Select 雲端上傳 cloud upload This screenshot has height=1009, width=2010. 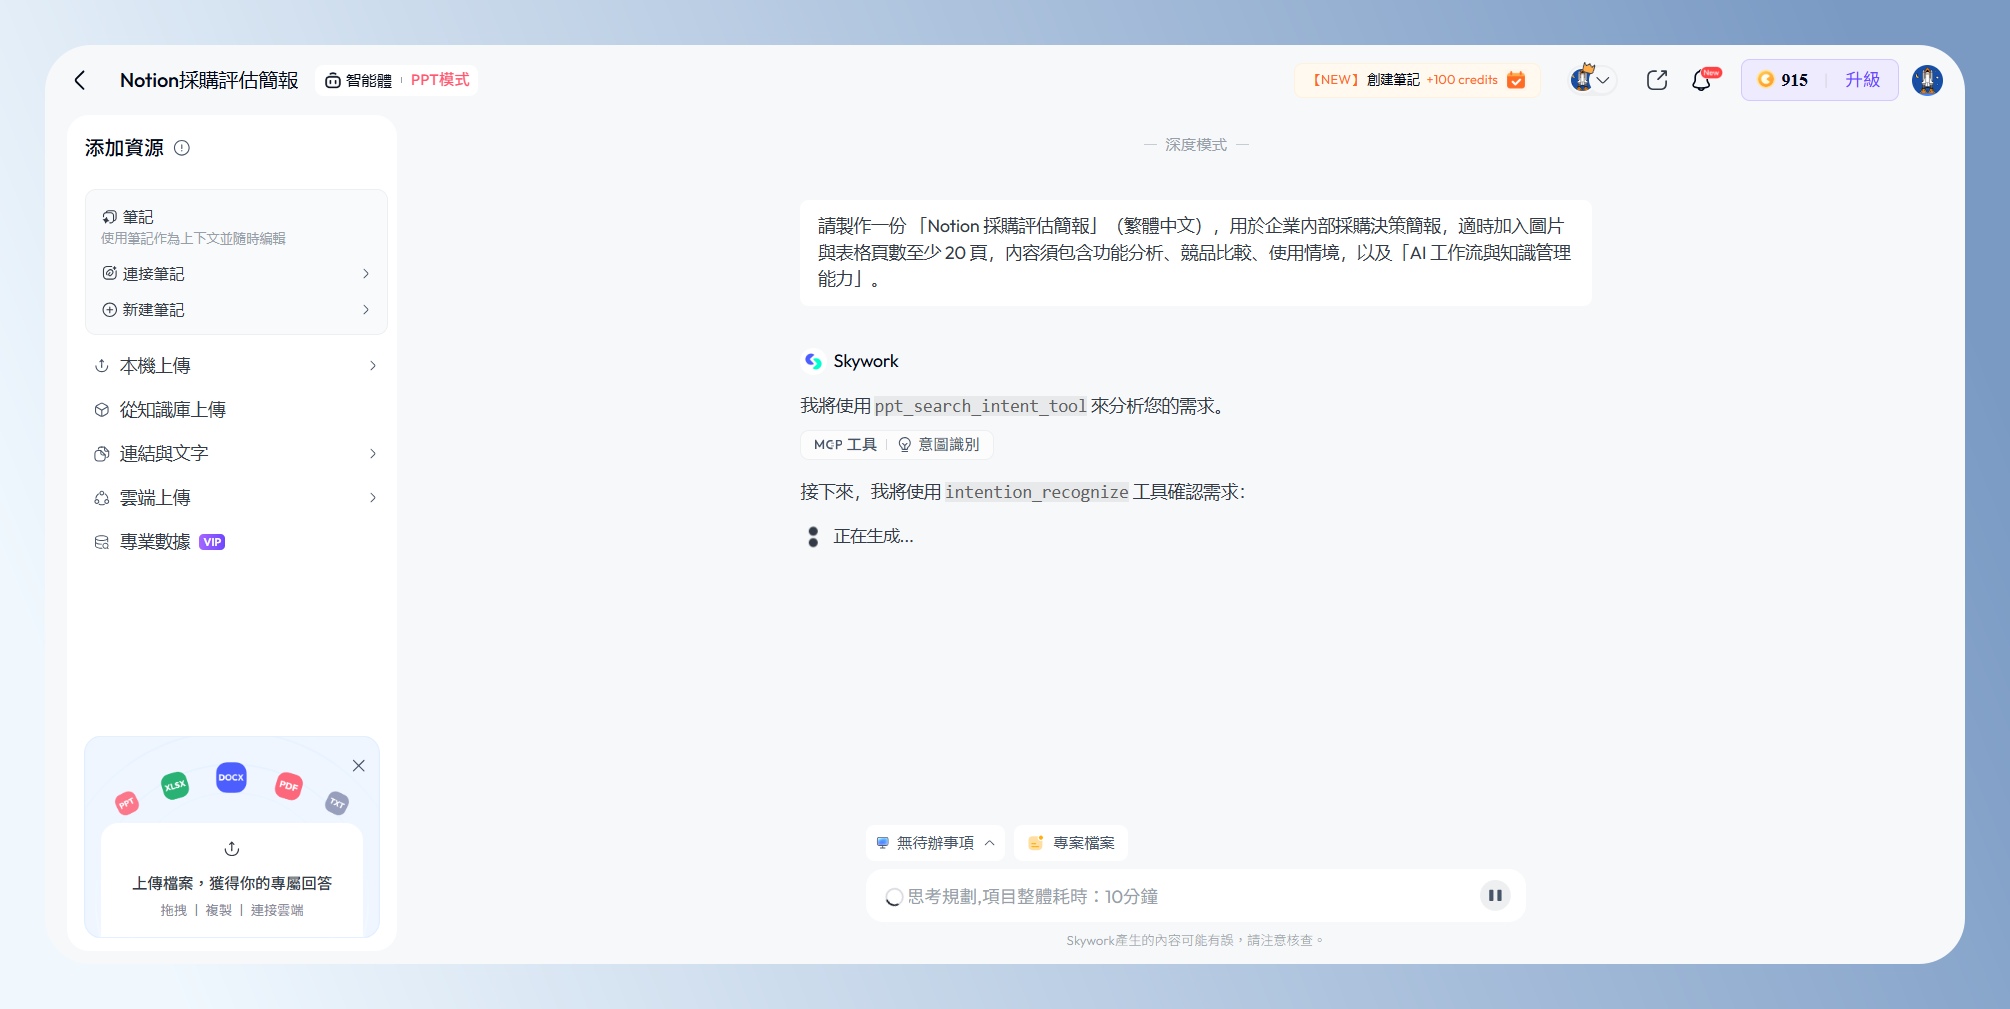click(x=236, y=498)
